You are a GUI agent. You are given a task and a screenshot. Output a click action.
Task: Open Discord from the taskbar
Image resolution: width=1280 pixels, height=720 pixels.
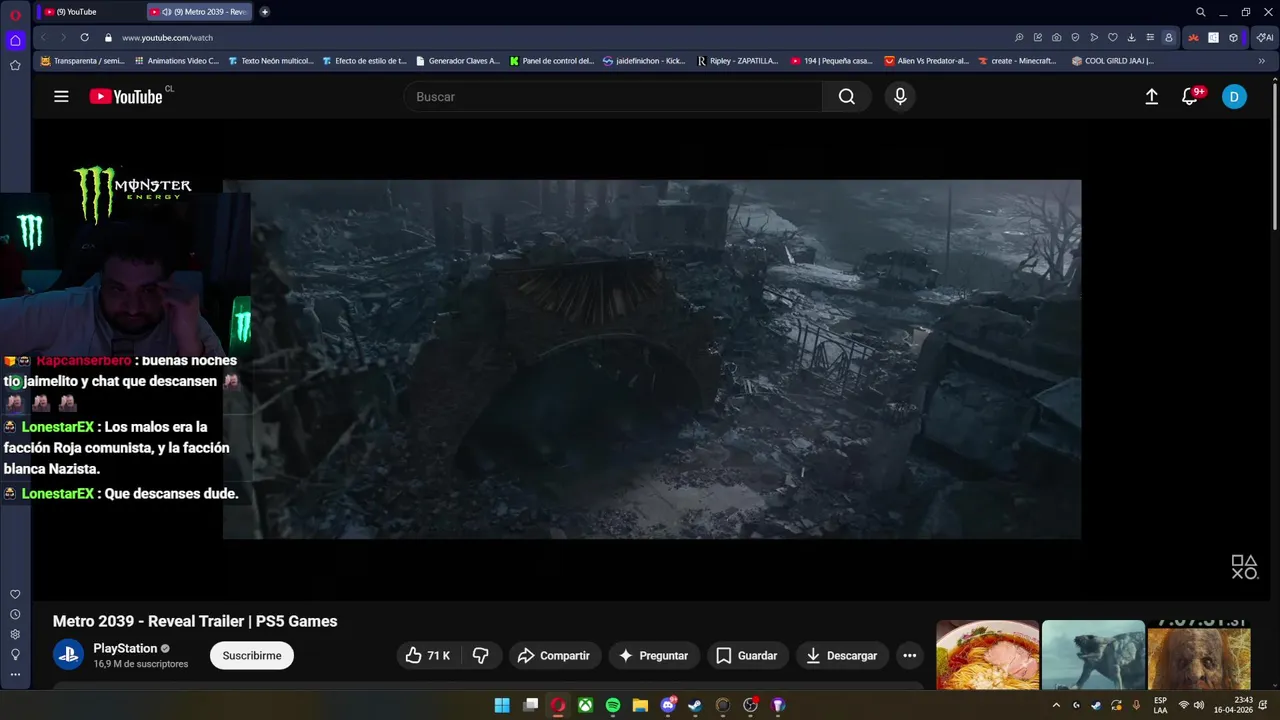668,705
